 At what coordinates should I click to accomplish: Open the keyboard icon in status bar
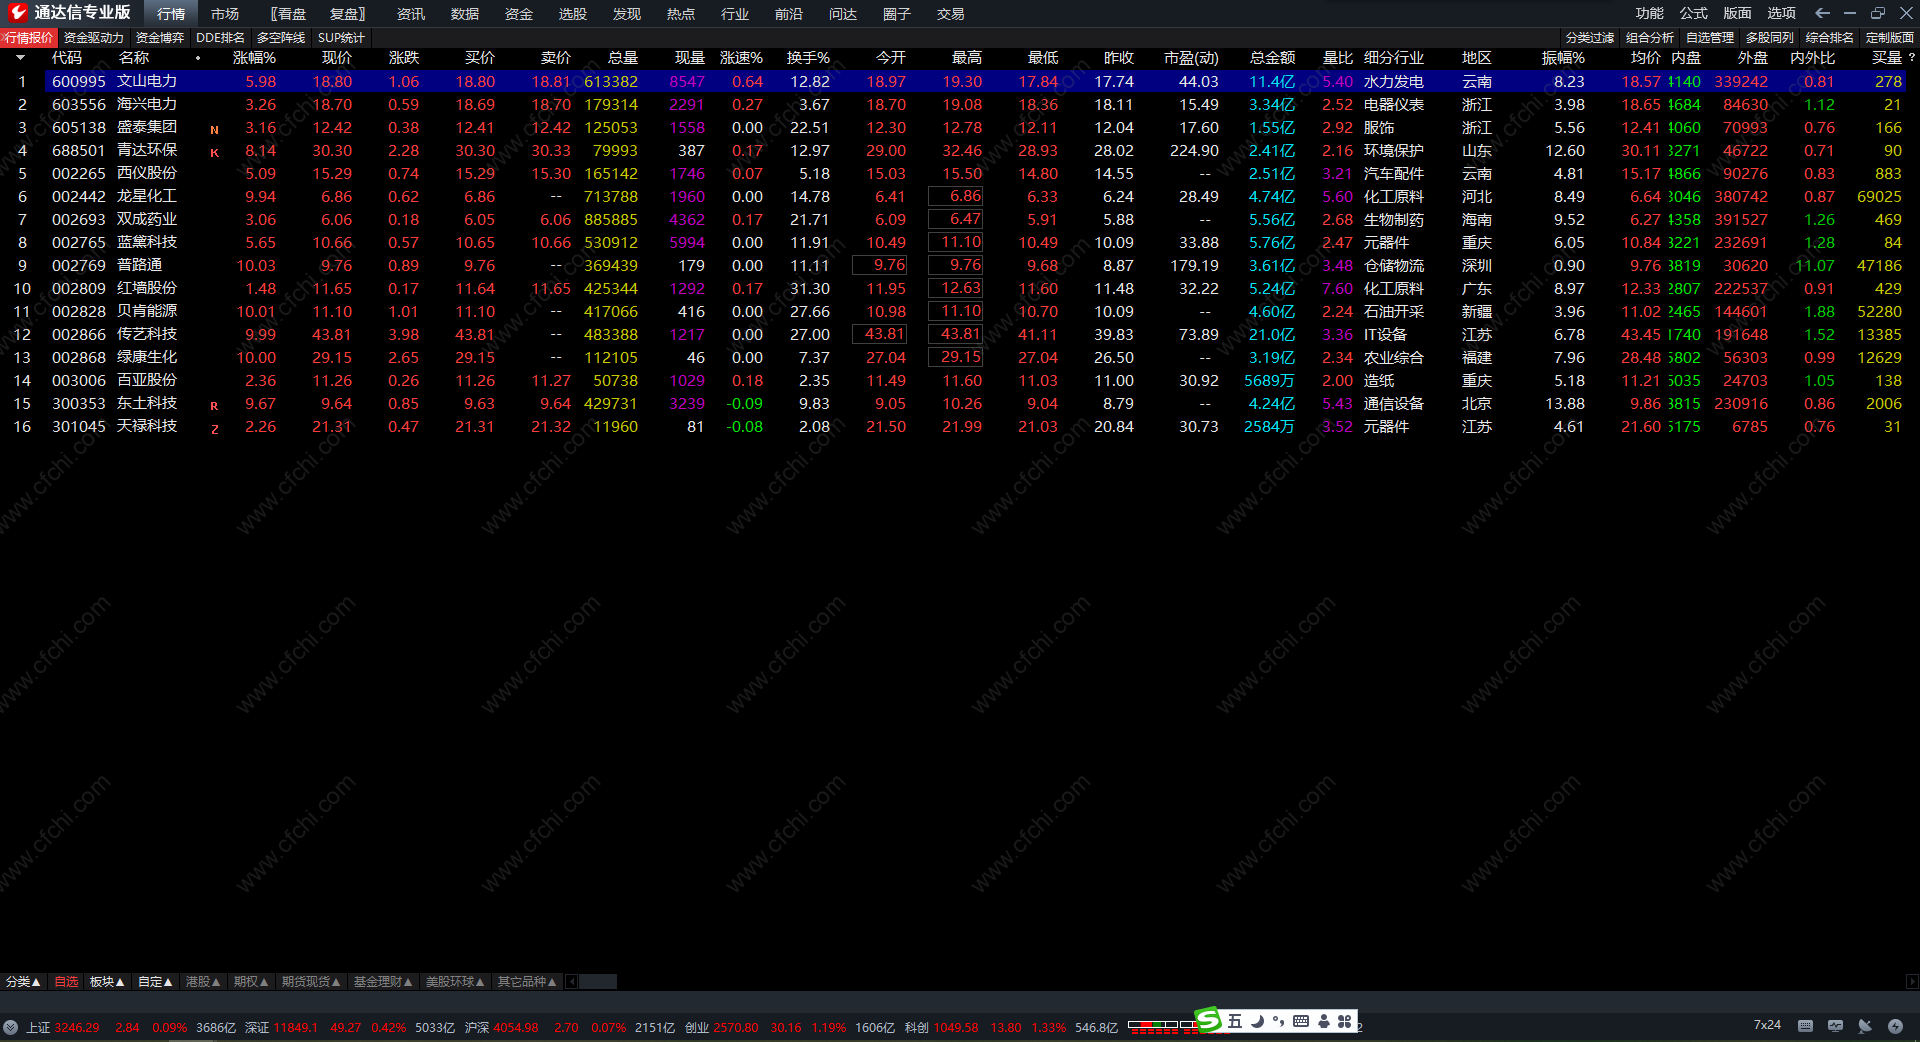point(1805,1026)
